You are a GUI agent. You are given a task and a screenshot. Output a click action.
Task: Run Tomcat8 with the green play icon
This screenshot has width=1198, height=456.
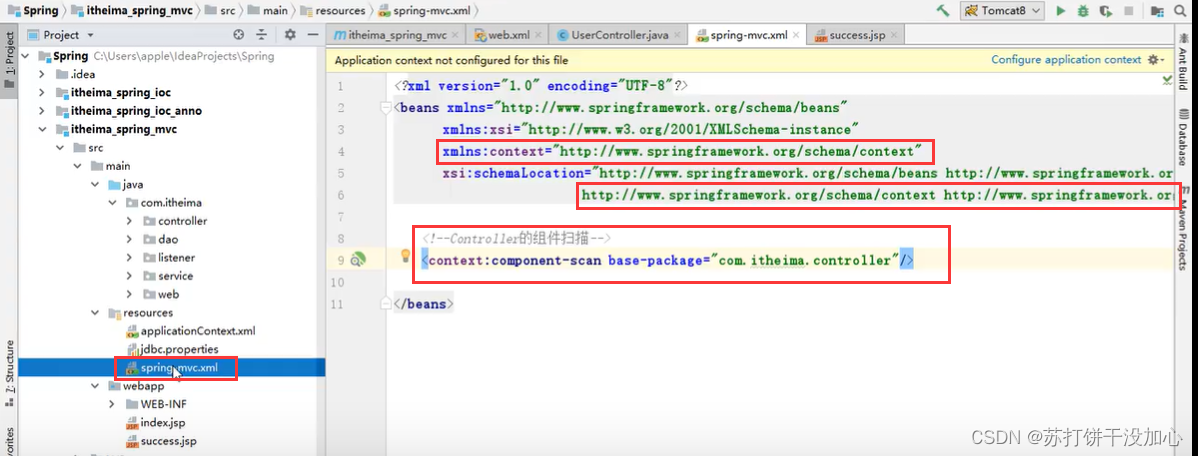tap(1060, 11)
